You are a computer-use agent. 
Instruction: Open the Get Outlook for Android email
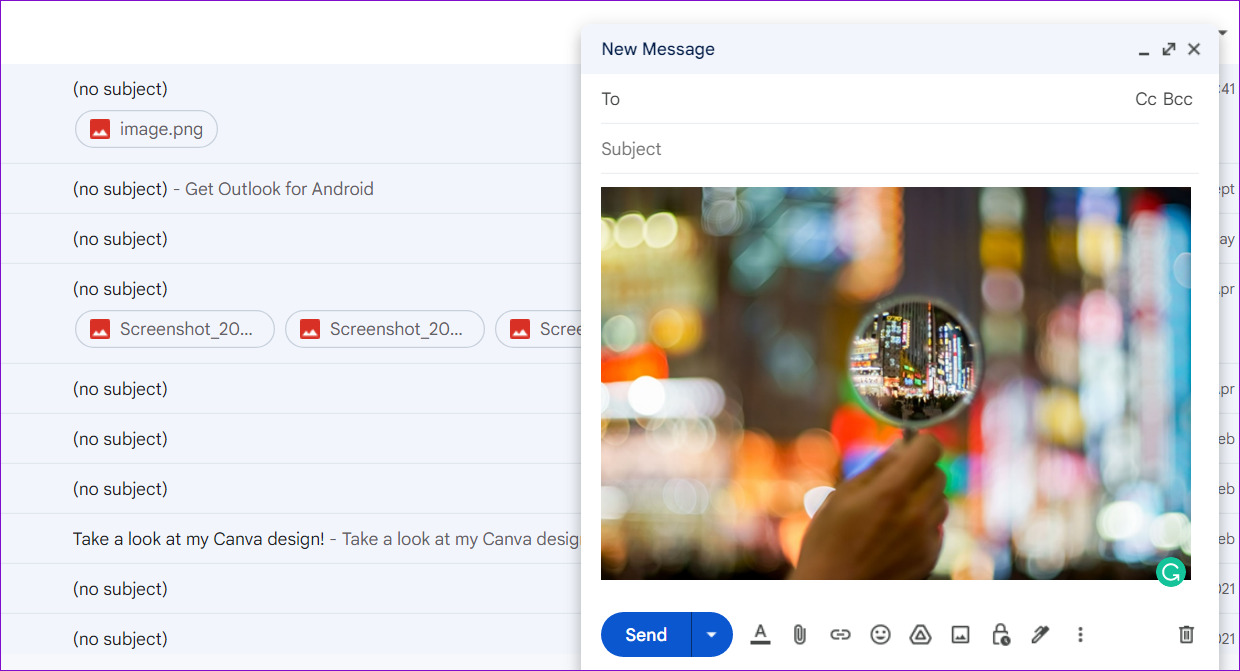coord(290,189)
